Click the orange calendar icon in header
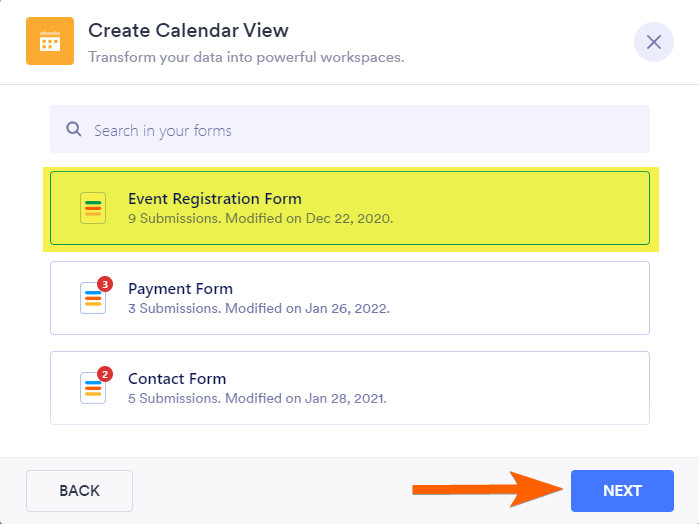The image size is (699, 524). click(50, 41)
